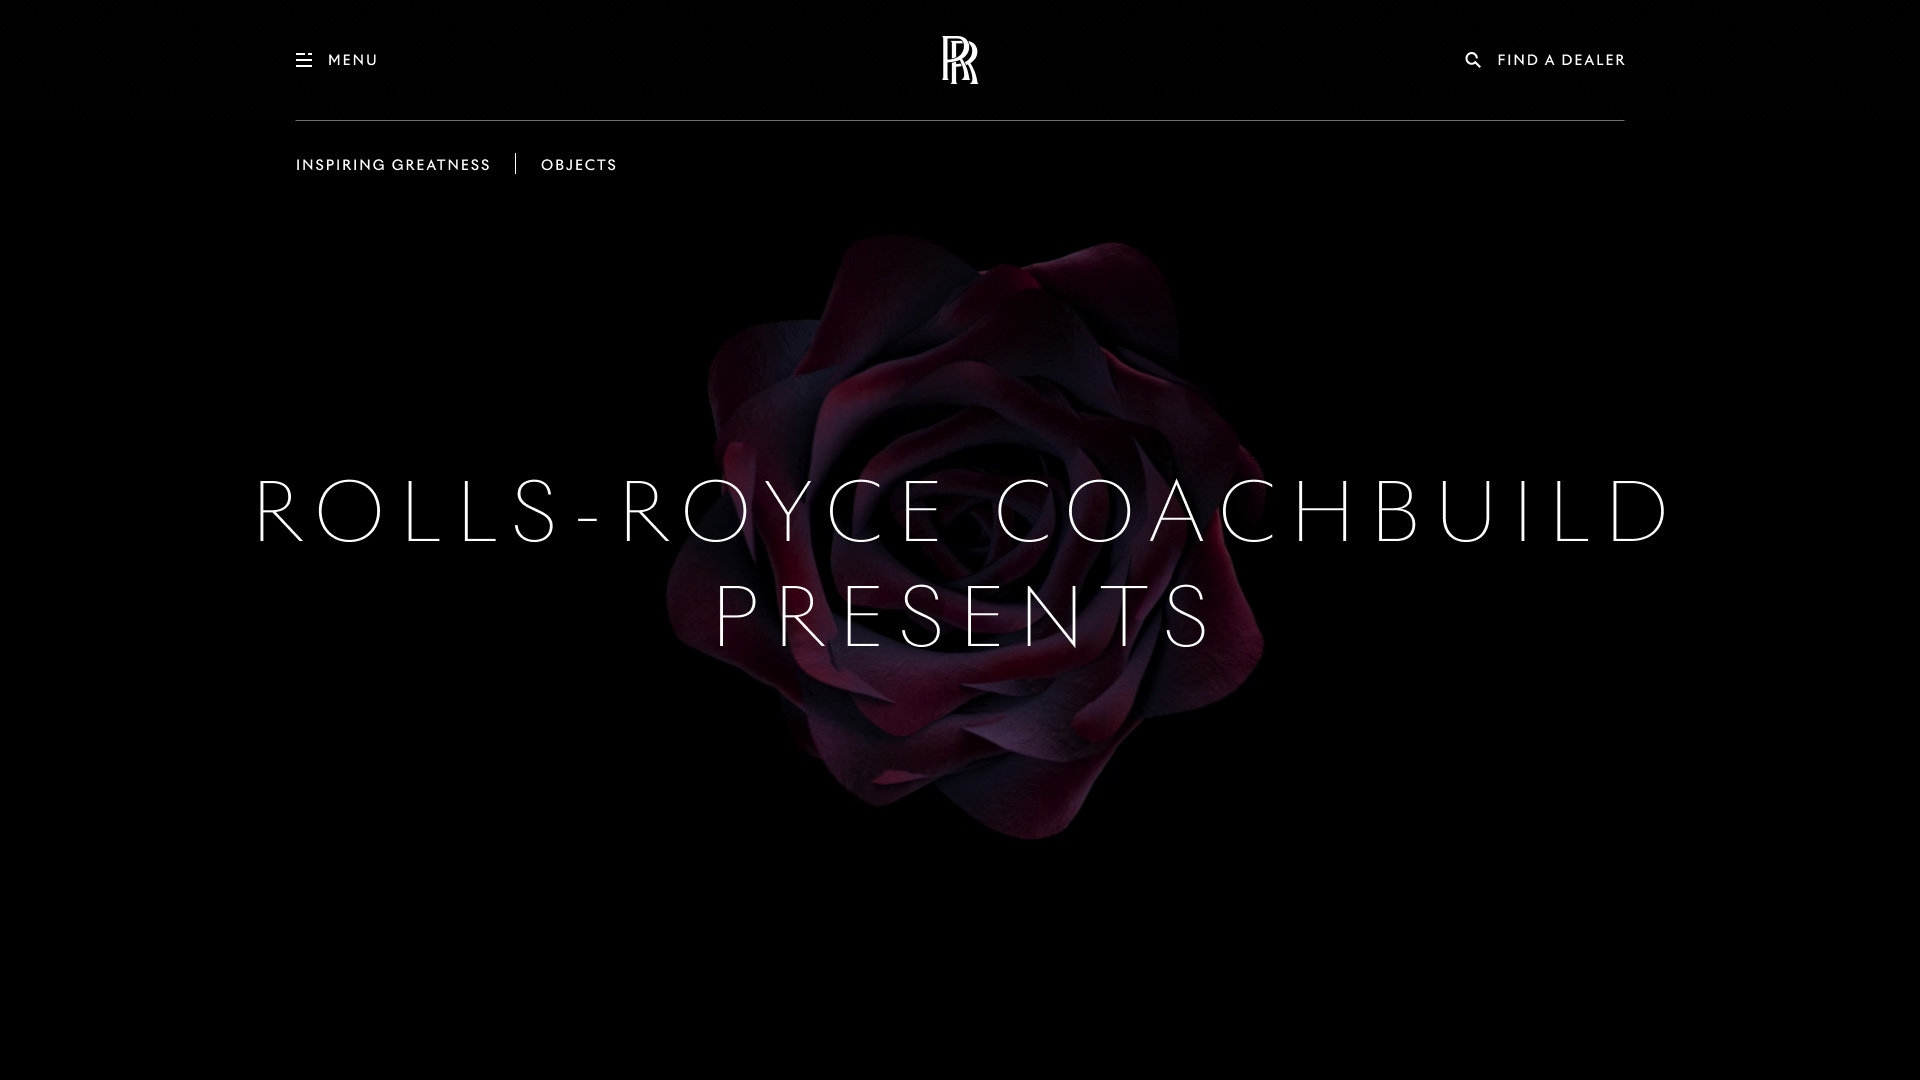Open the FIND A DEALER link

pos(1561,60)
